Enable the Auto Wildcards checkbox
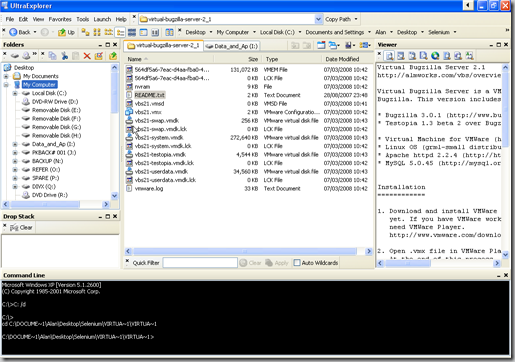The image size is (515, 362). pyautogui.click(x=297, y=263)
